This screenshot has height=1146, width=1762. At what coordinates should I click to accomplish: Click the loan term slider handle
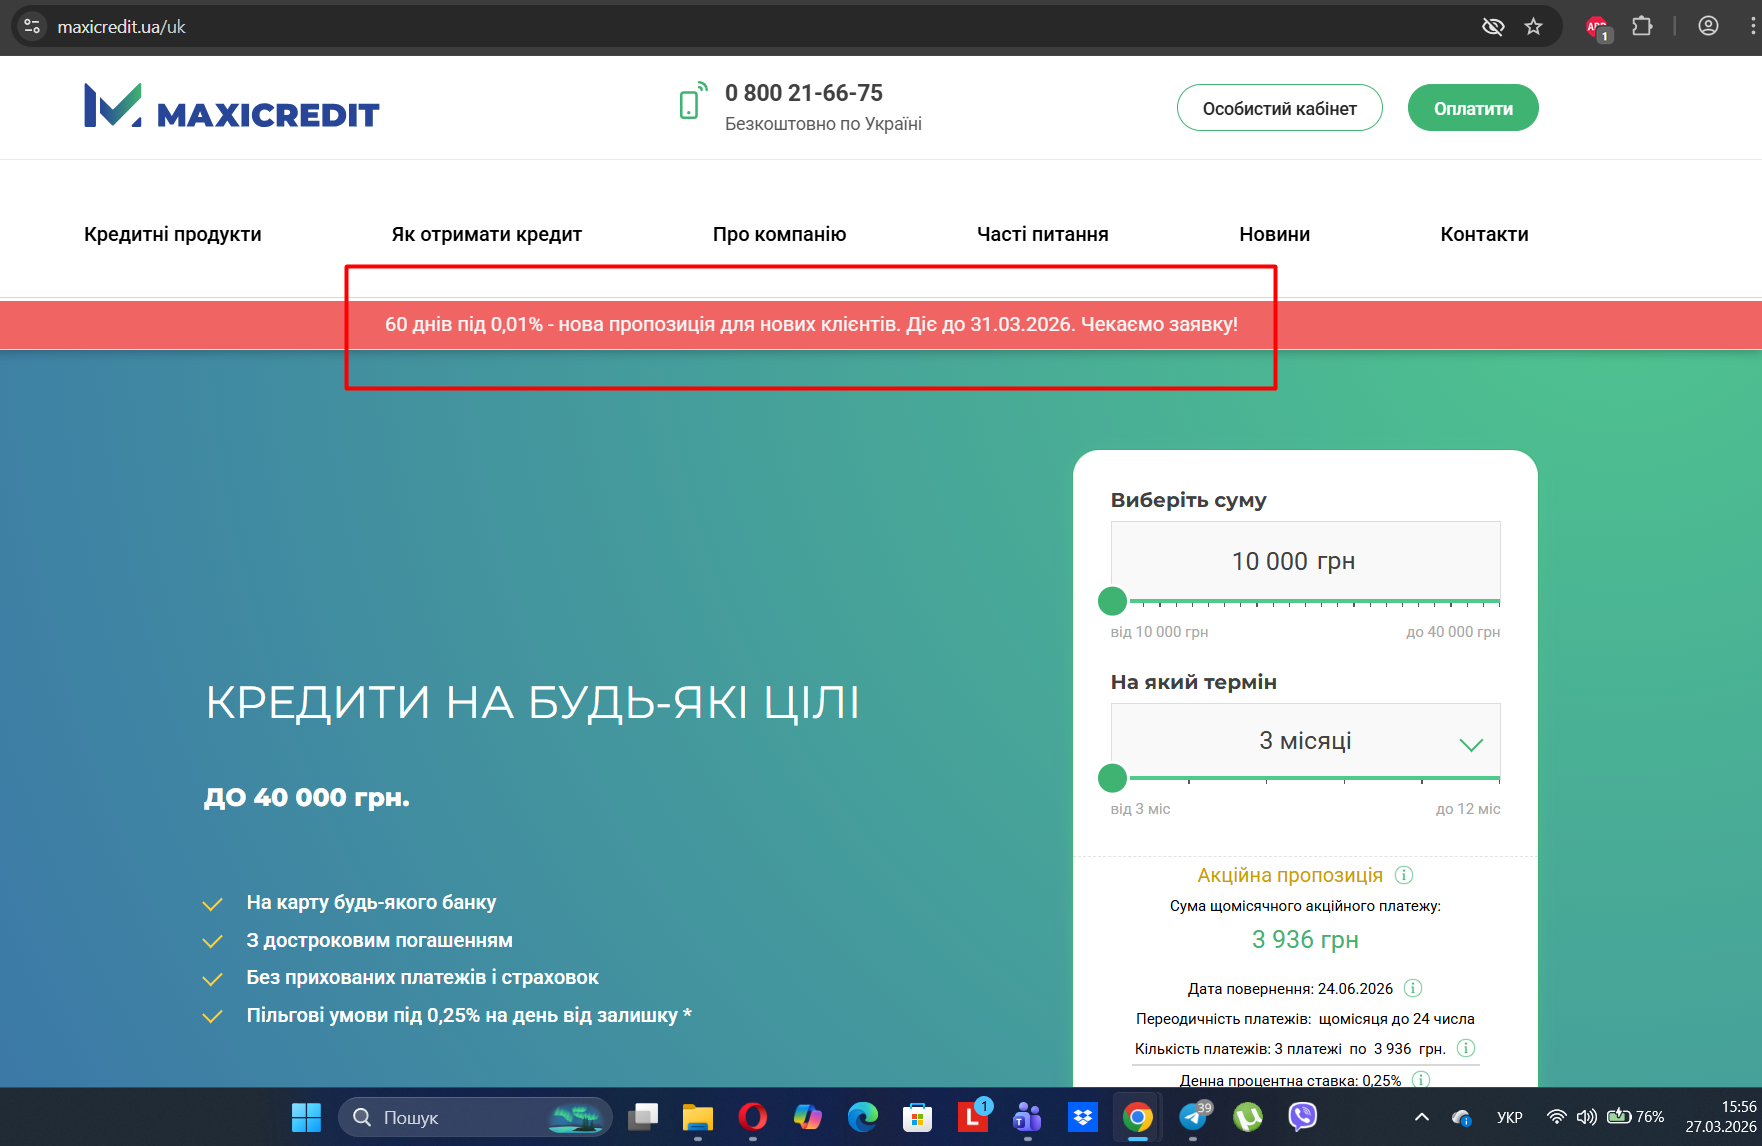tap(1112, 777)
